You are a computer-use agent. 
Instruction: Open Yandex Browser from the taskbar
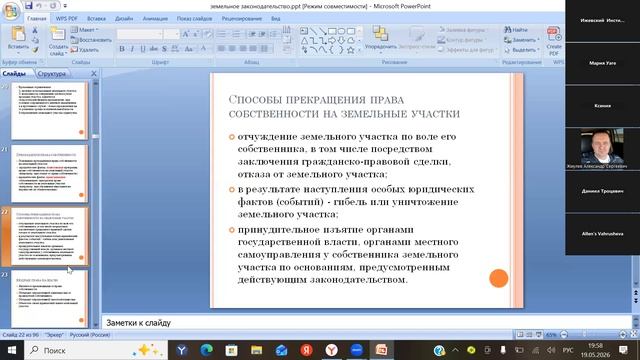pyautogui.click(x=332, y=350)
